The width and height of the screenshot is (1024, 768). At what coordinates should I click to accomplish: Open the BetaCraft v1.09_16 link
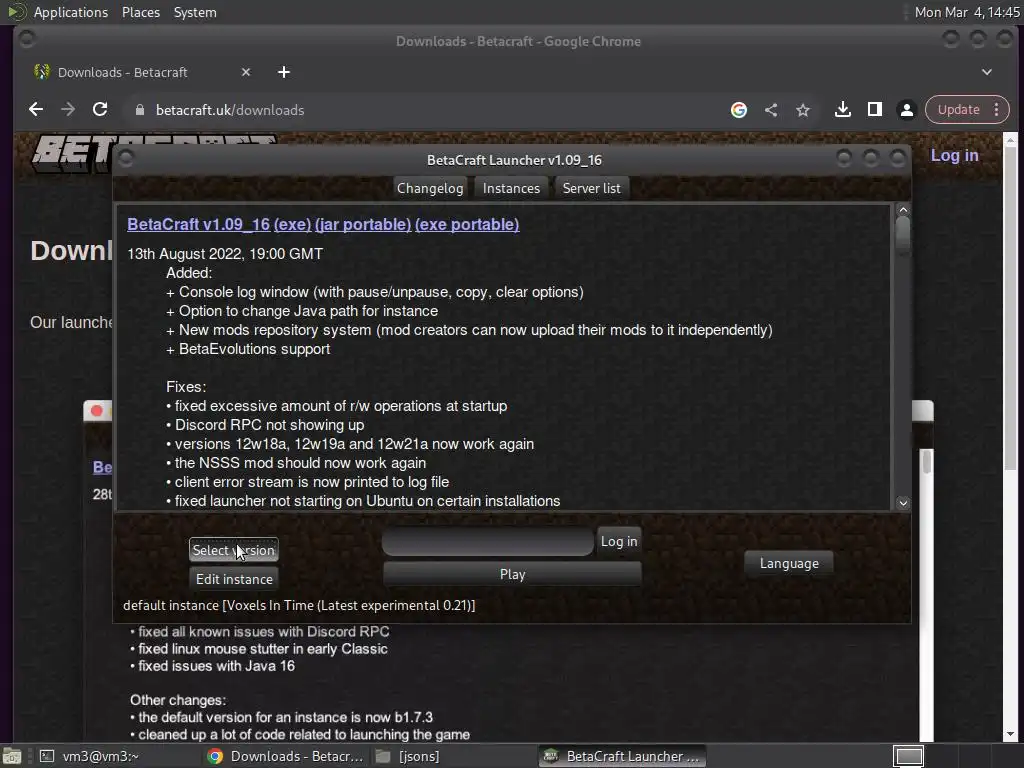(x=199, y=224)
